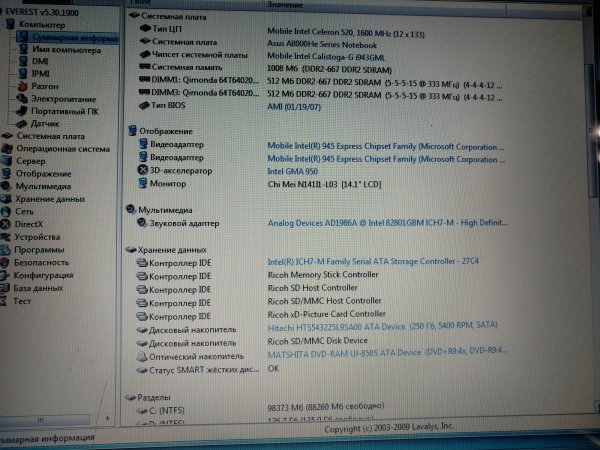Open the Имя компьютера tree item
This screenshot has width=600, height=450.
(65, 49)
